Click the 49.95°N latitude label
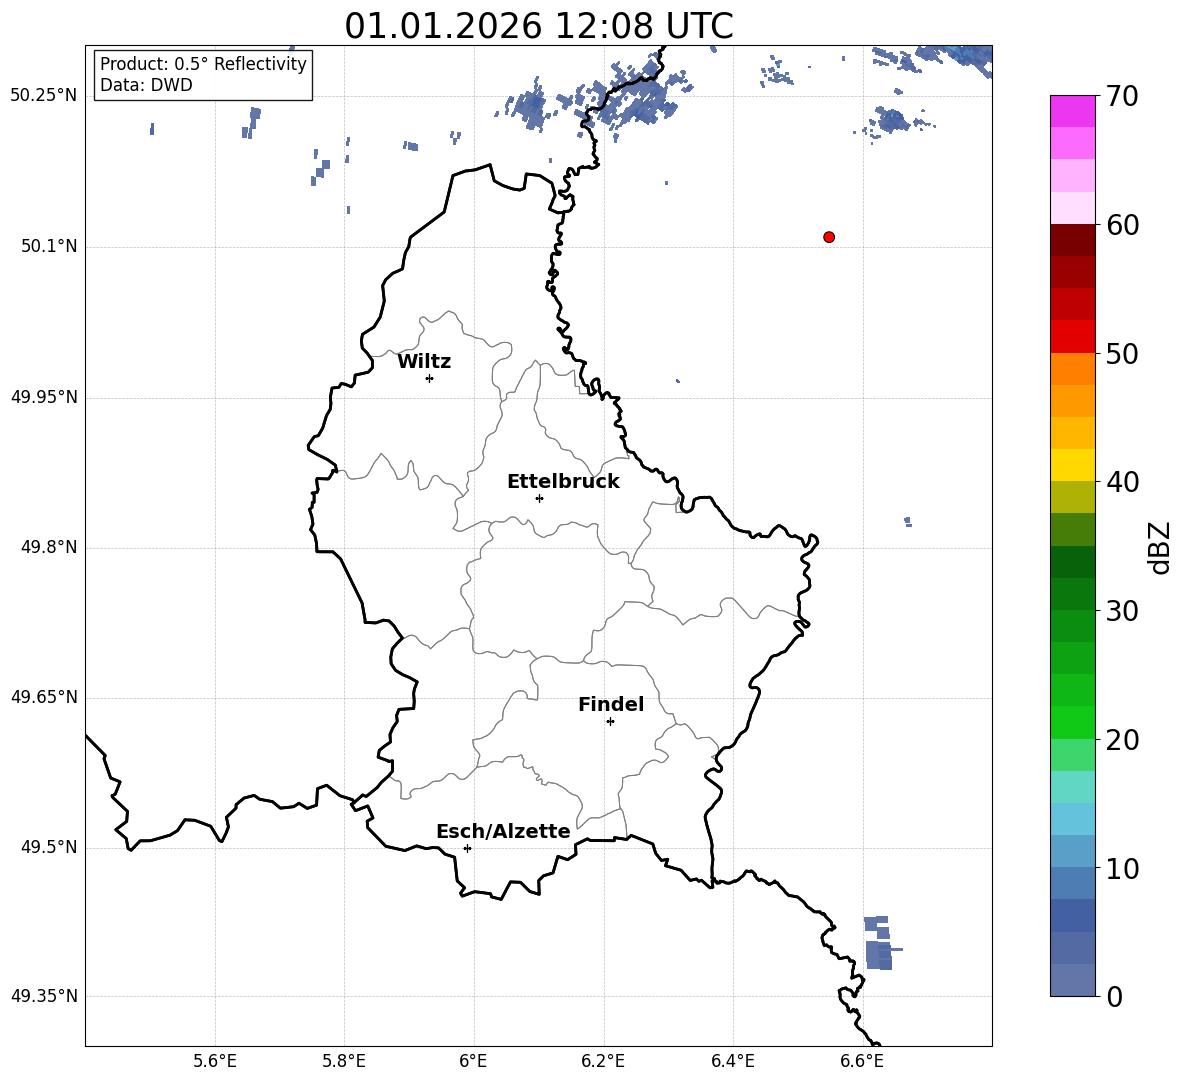Viewport: 1184px width, 1081px height. click(x=43, y=396)
